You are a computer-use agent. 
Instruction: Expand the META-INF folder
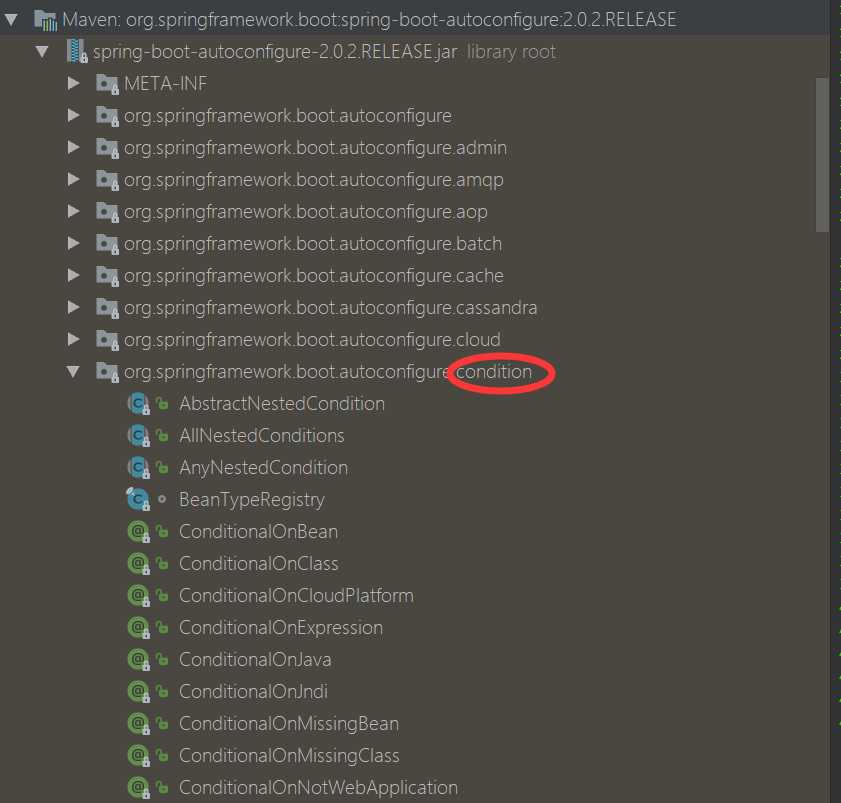click(x=73, y=83)
